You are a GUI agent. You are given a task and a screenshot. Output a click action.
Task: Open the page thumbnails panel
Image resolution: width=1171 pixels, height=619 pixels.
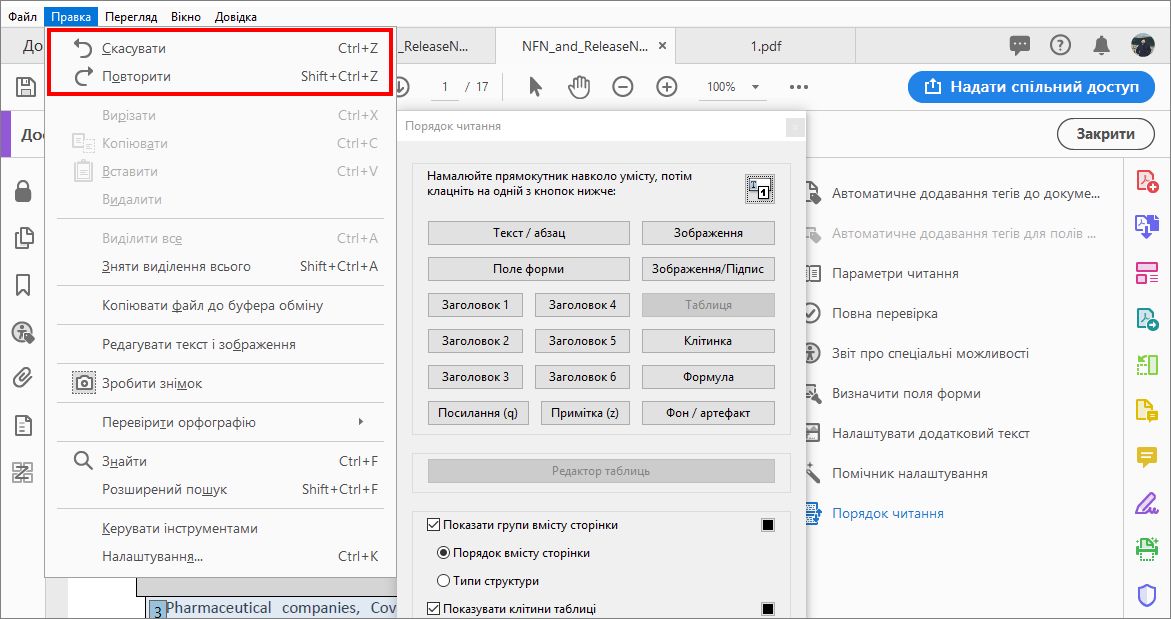[x=23, y=237]
